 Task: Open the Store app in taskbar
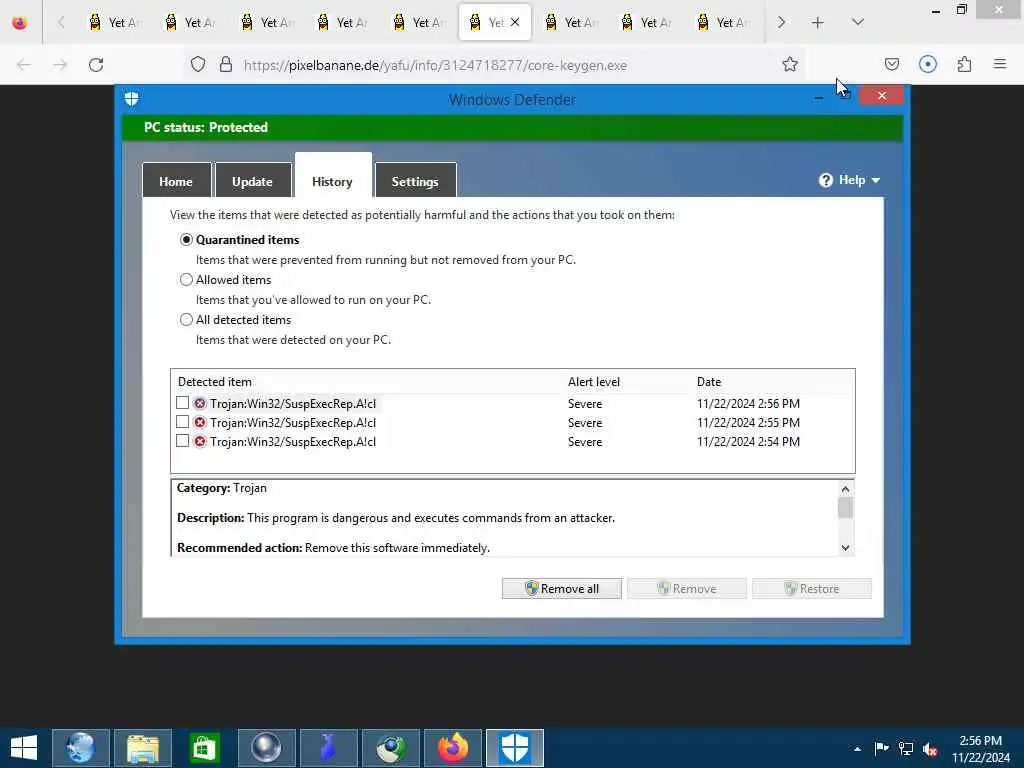tap(204, 748)
